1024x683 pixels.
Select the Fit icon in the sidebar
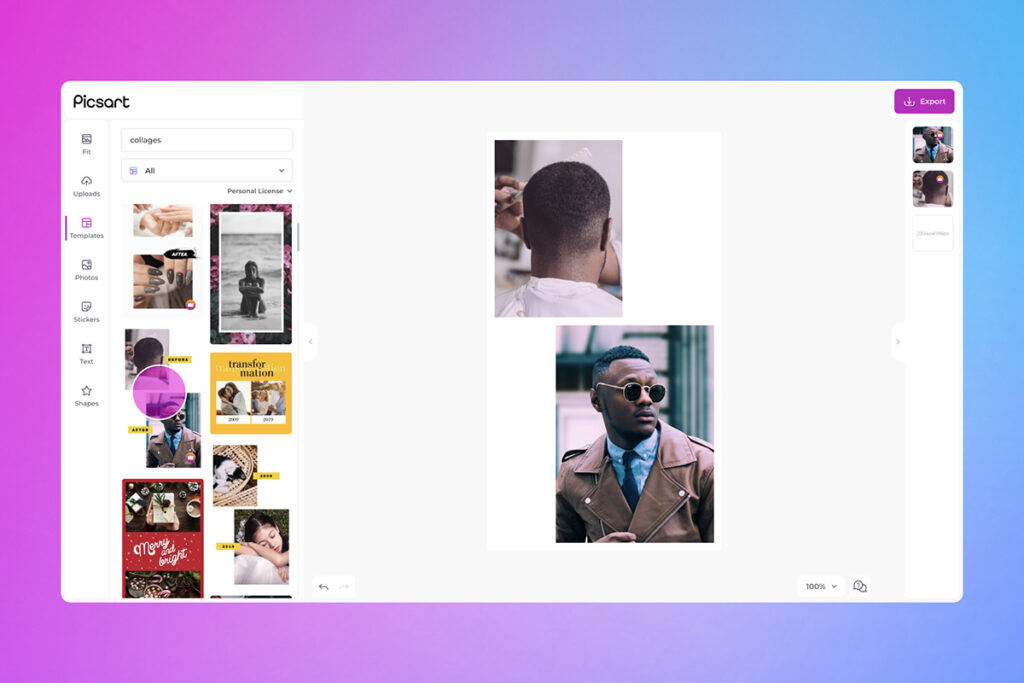click(86, 144)
